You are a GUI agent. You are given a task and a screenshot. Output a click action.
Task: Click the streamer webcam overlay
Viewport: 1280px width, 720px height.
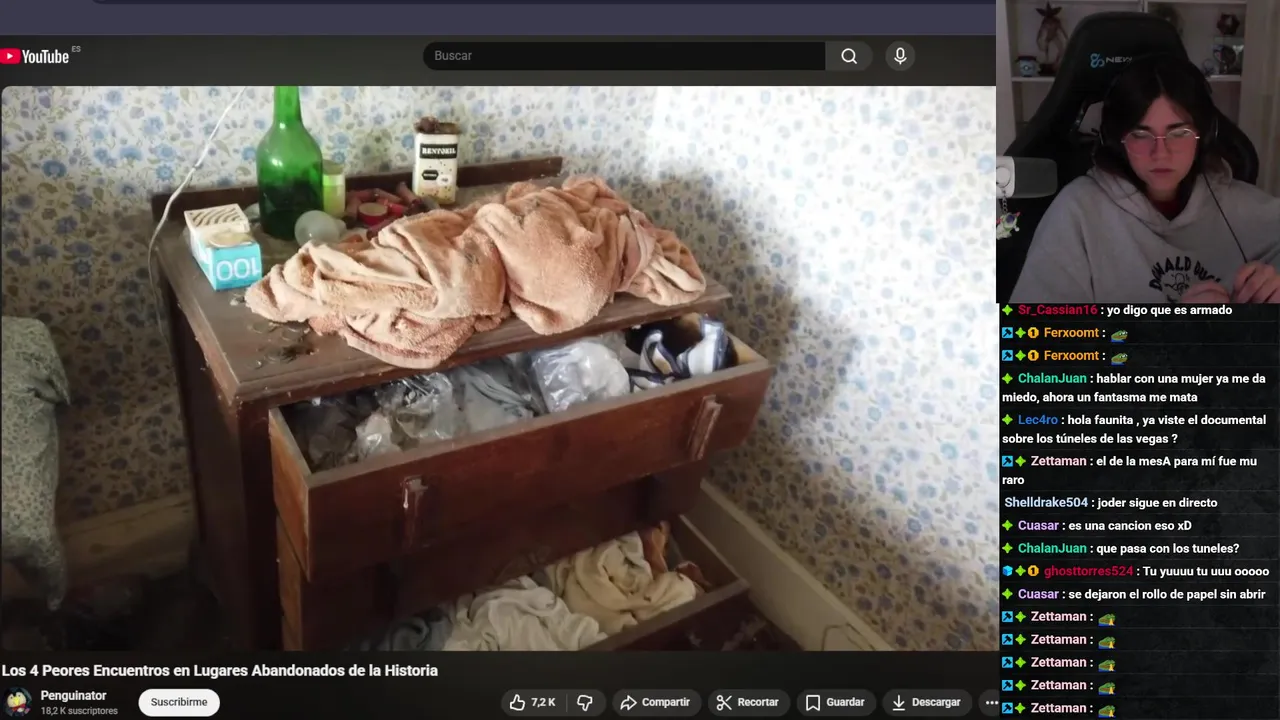[1138, 151]
